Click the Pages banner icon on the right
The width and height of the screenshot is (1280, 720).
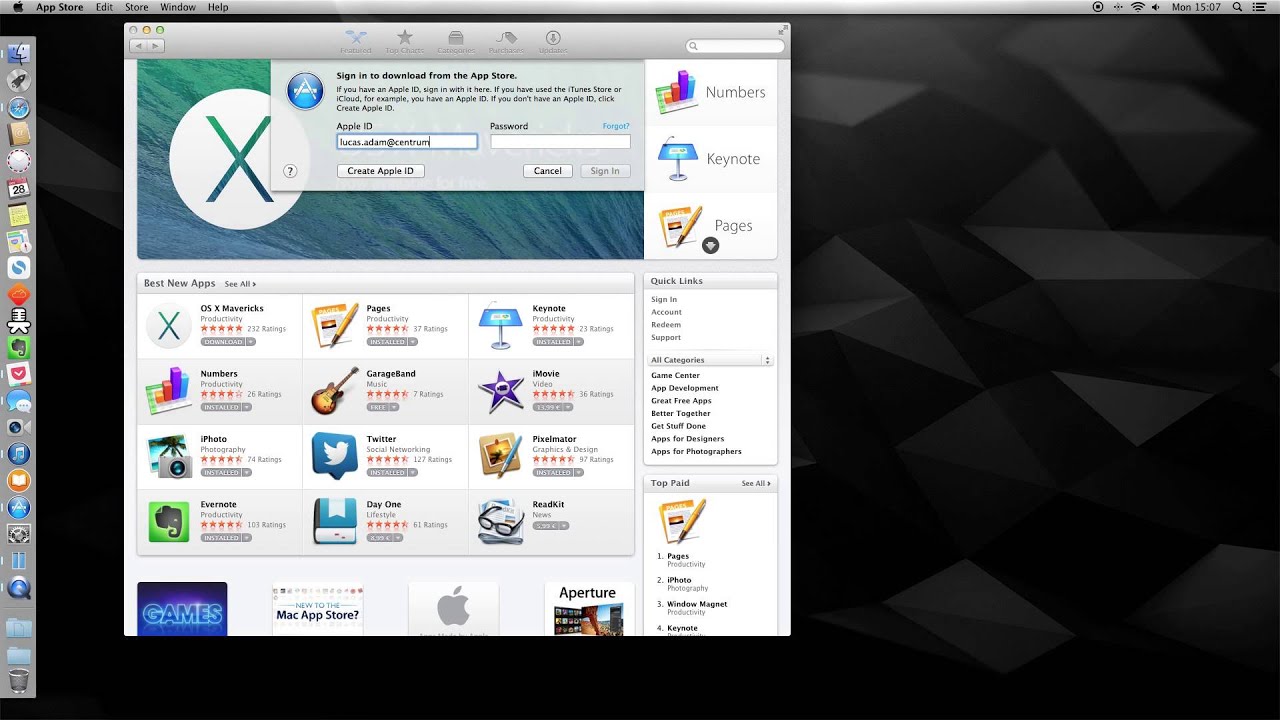tap(681, 226)
